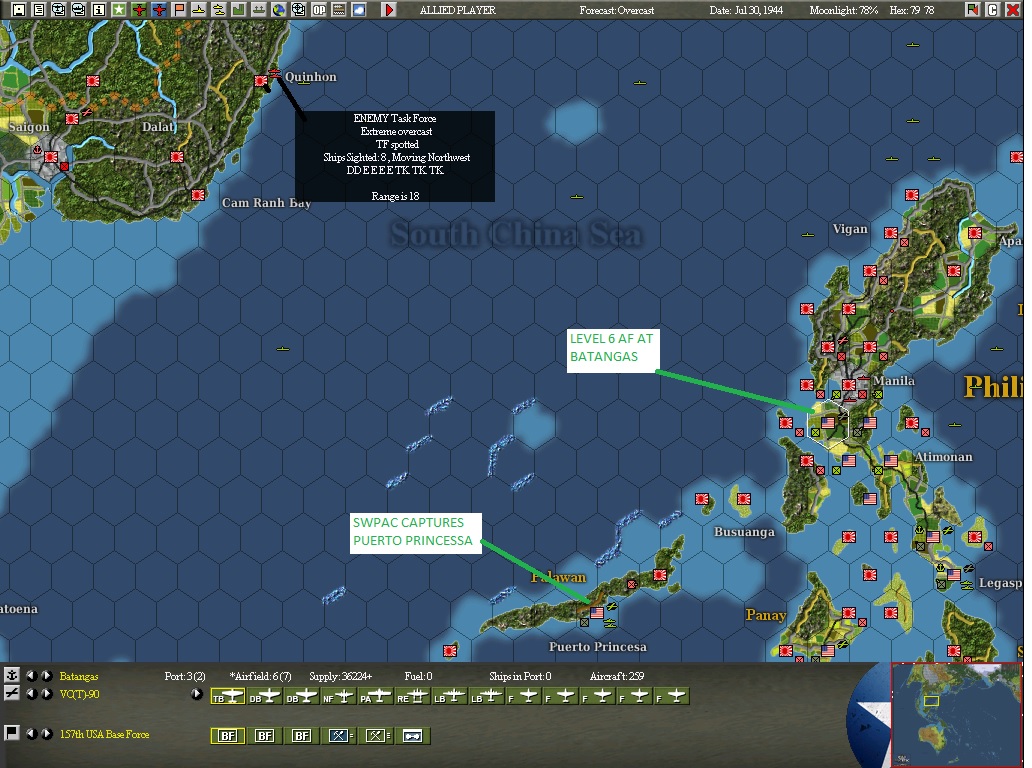The image size is (1032, 768).
Task: Select the third BF base force unit icon
Action: pyautogui.click(x=301, y=736)
